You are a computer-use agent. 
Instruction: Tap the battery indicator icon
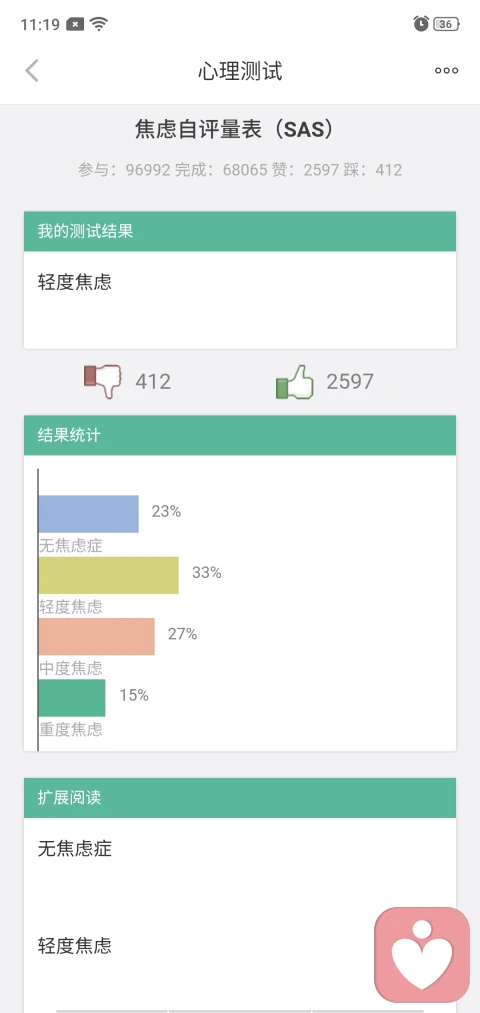pyautogui.click(x=446, y=25)
